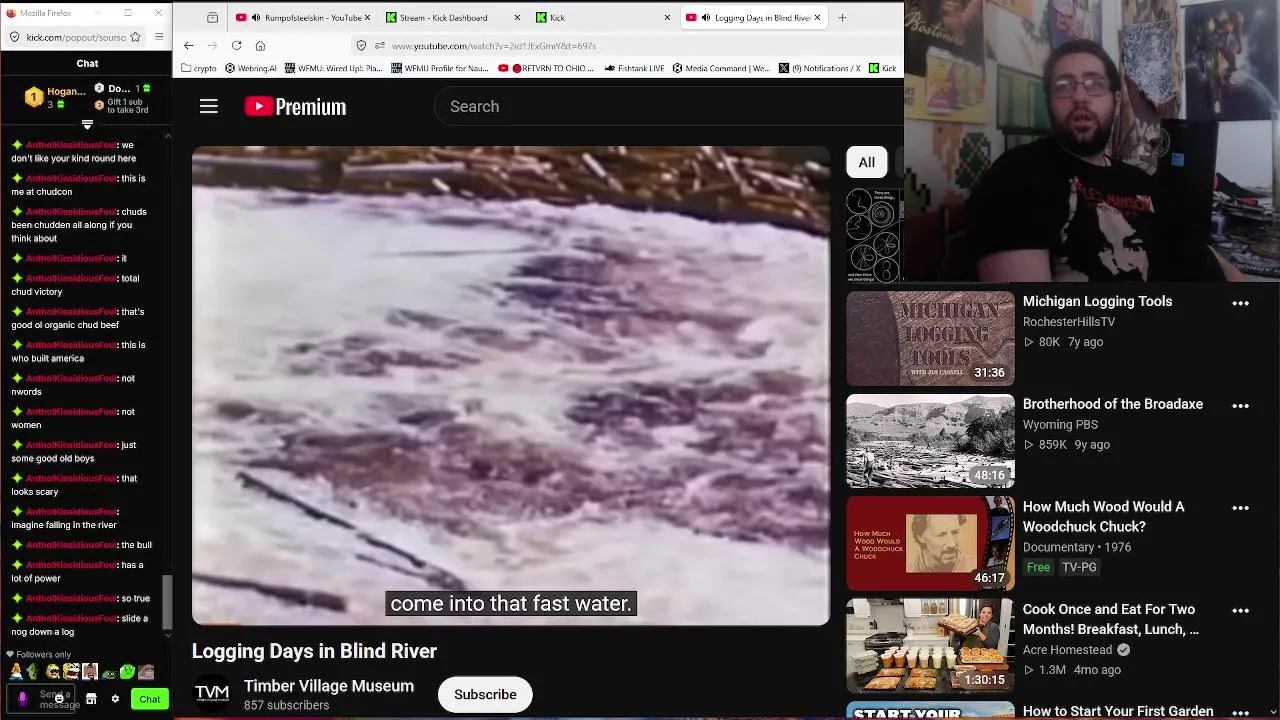
Task: Open How Much Wood Would A Woodchuck Chuck thumbnail
Action: point(930,543)
